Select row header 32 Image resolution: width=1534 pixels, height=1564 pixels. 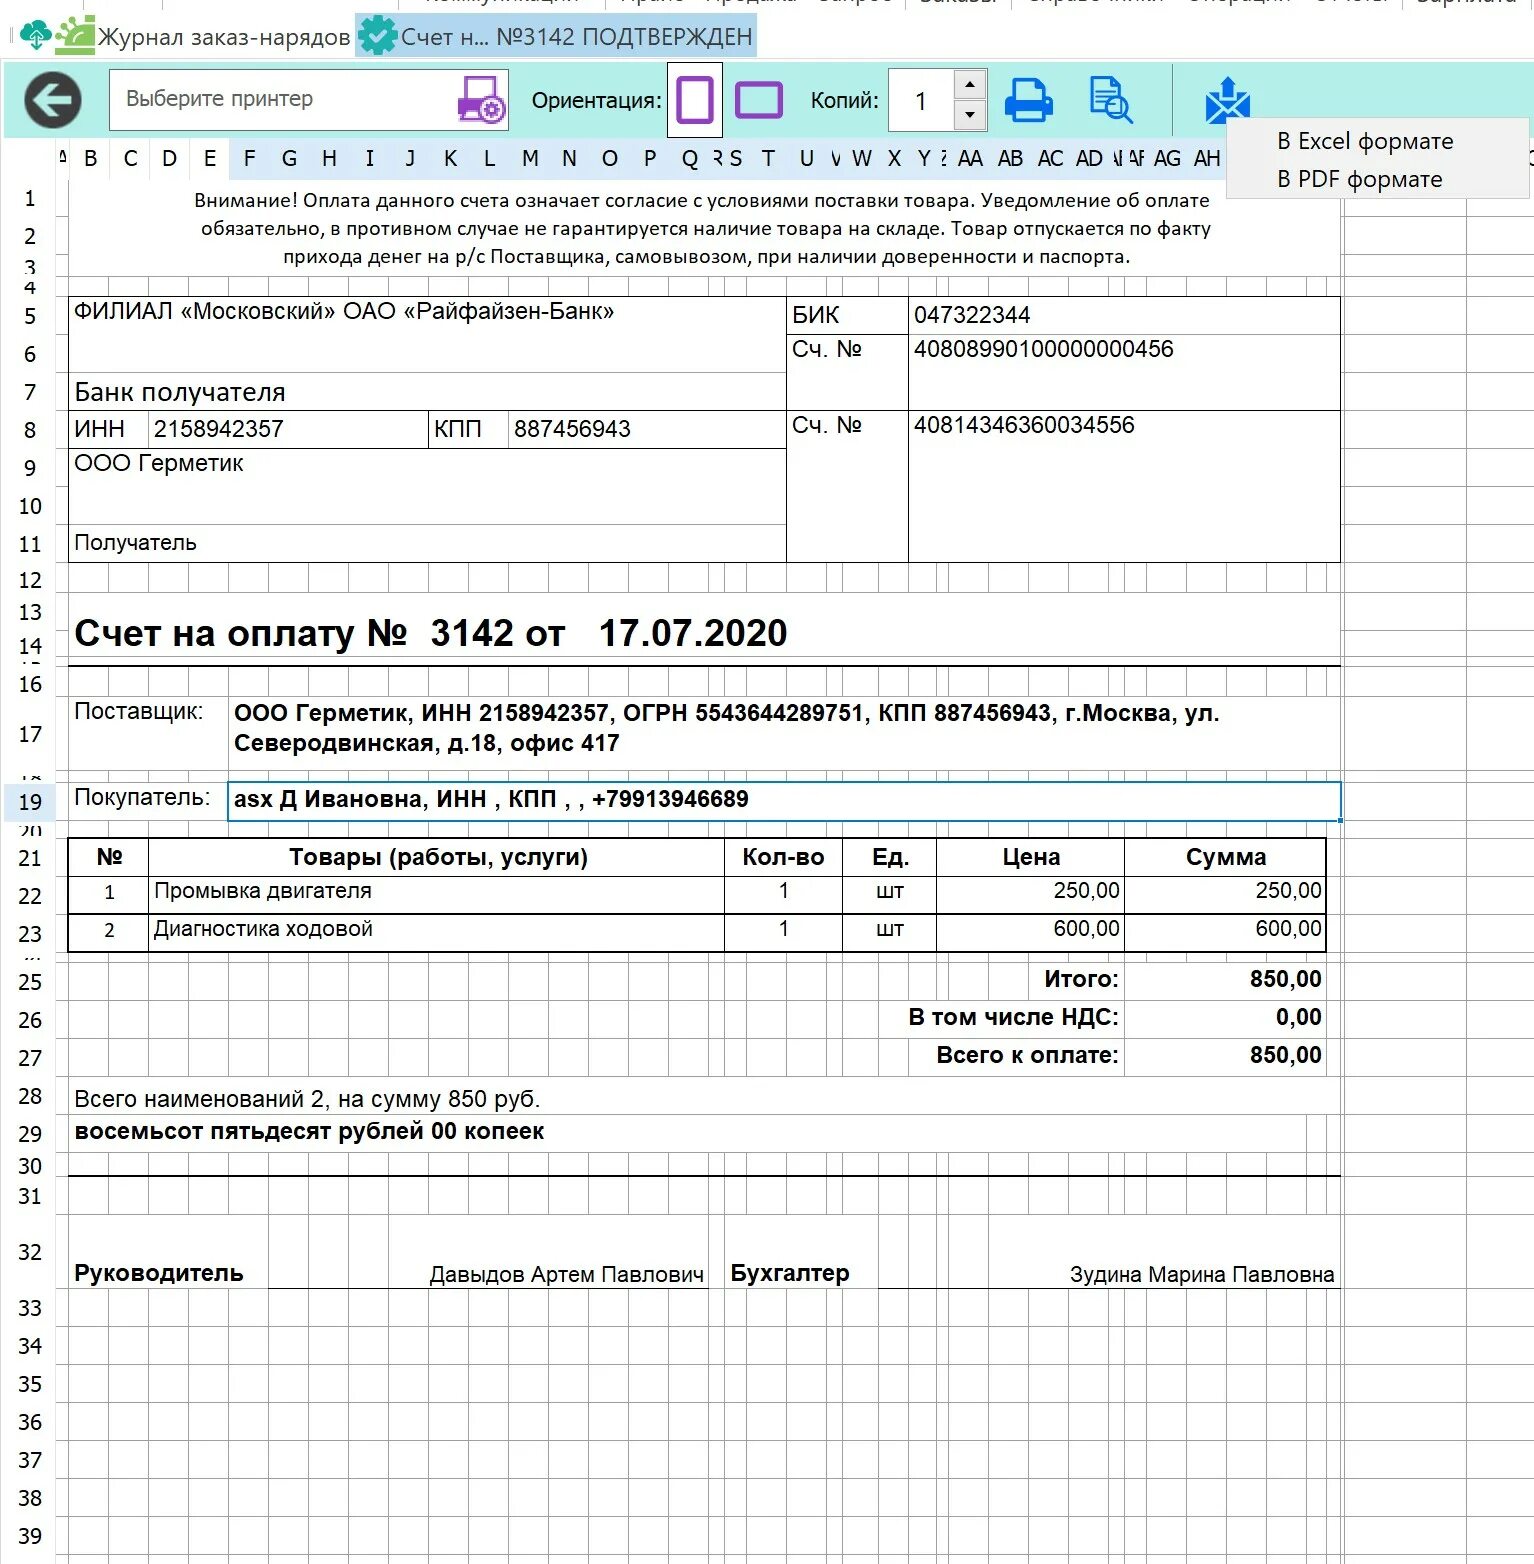pos(30,1252)
